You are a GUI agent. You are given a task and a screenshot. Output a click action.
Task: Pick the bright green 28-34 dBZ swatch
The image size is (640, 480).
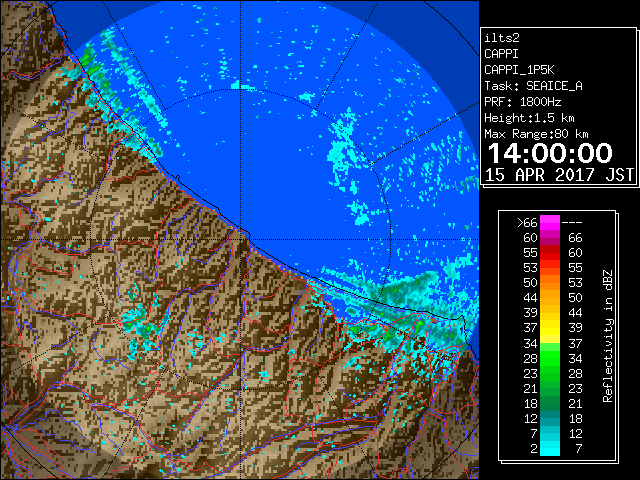[550, 358]
